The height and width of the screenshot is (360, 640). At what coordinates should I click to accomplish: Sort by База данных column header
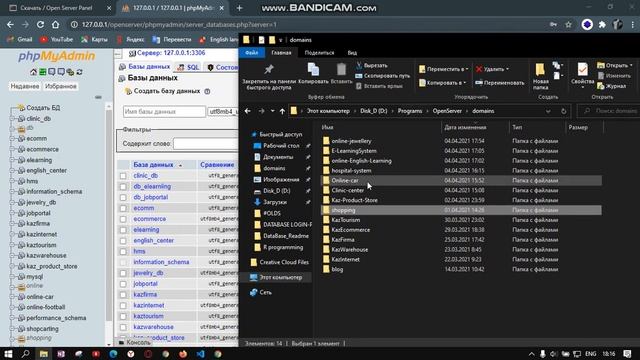pyautogui.click(x=153, y=165)
